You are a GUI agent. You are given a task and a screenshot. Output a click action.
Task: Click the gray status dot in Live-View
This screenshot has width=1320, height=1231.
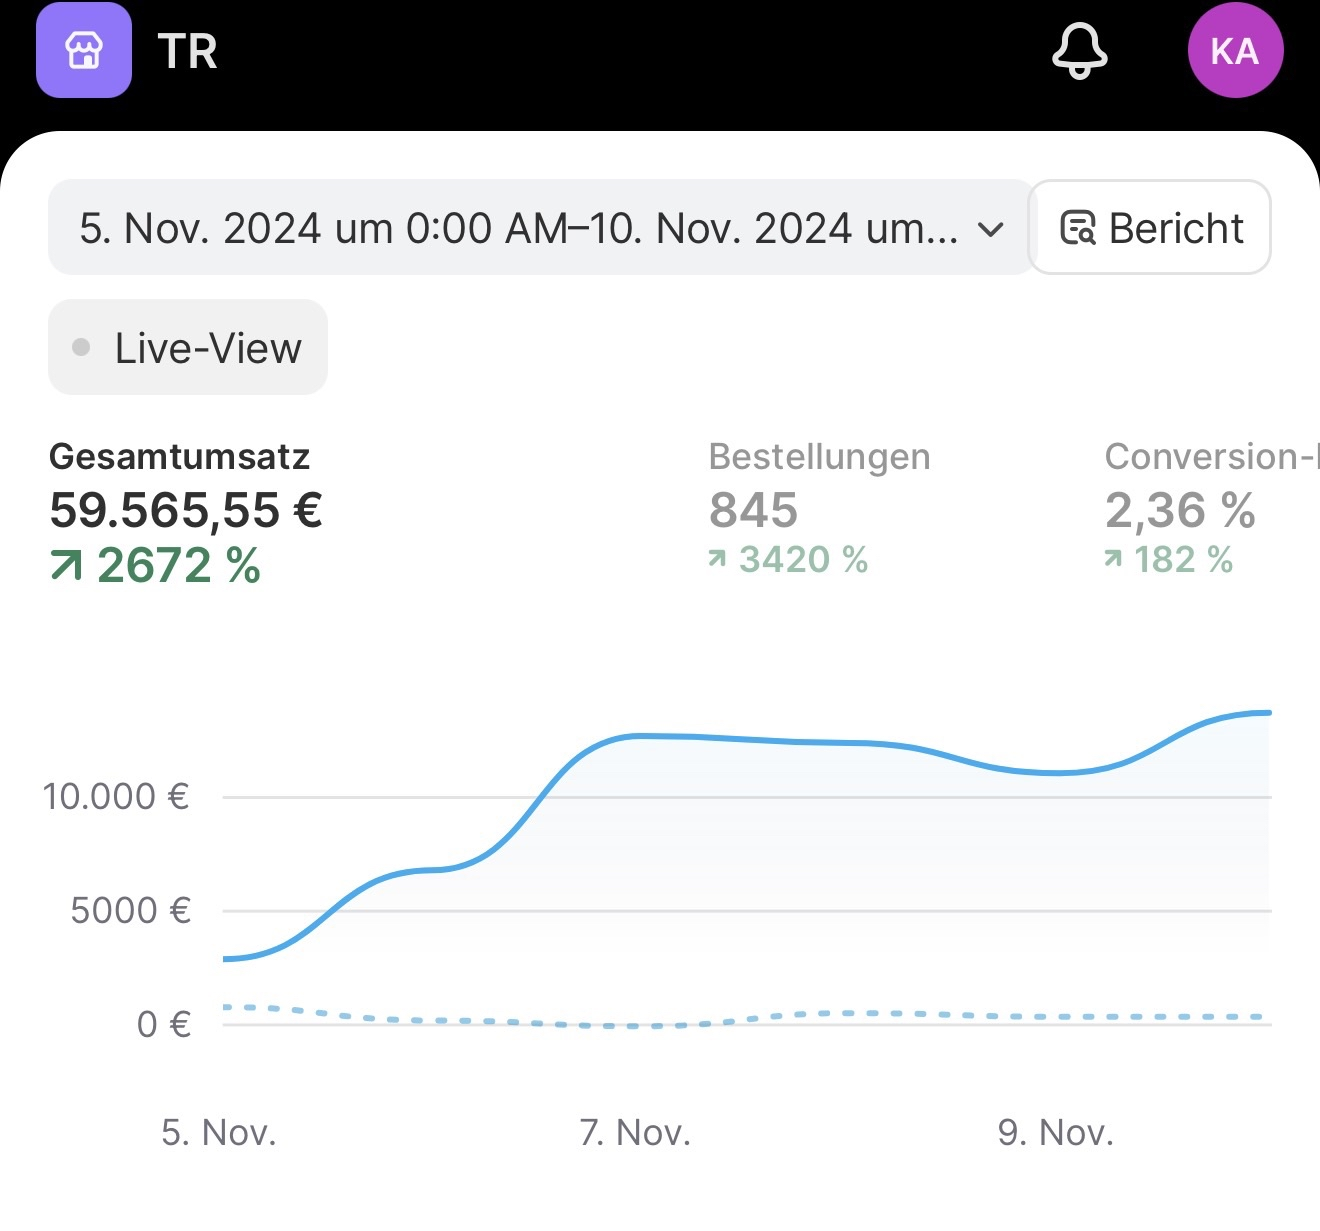coord(83,347)
